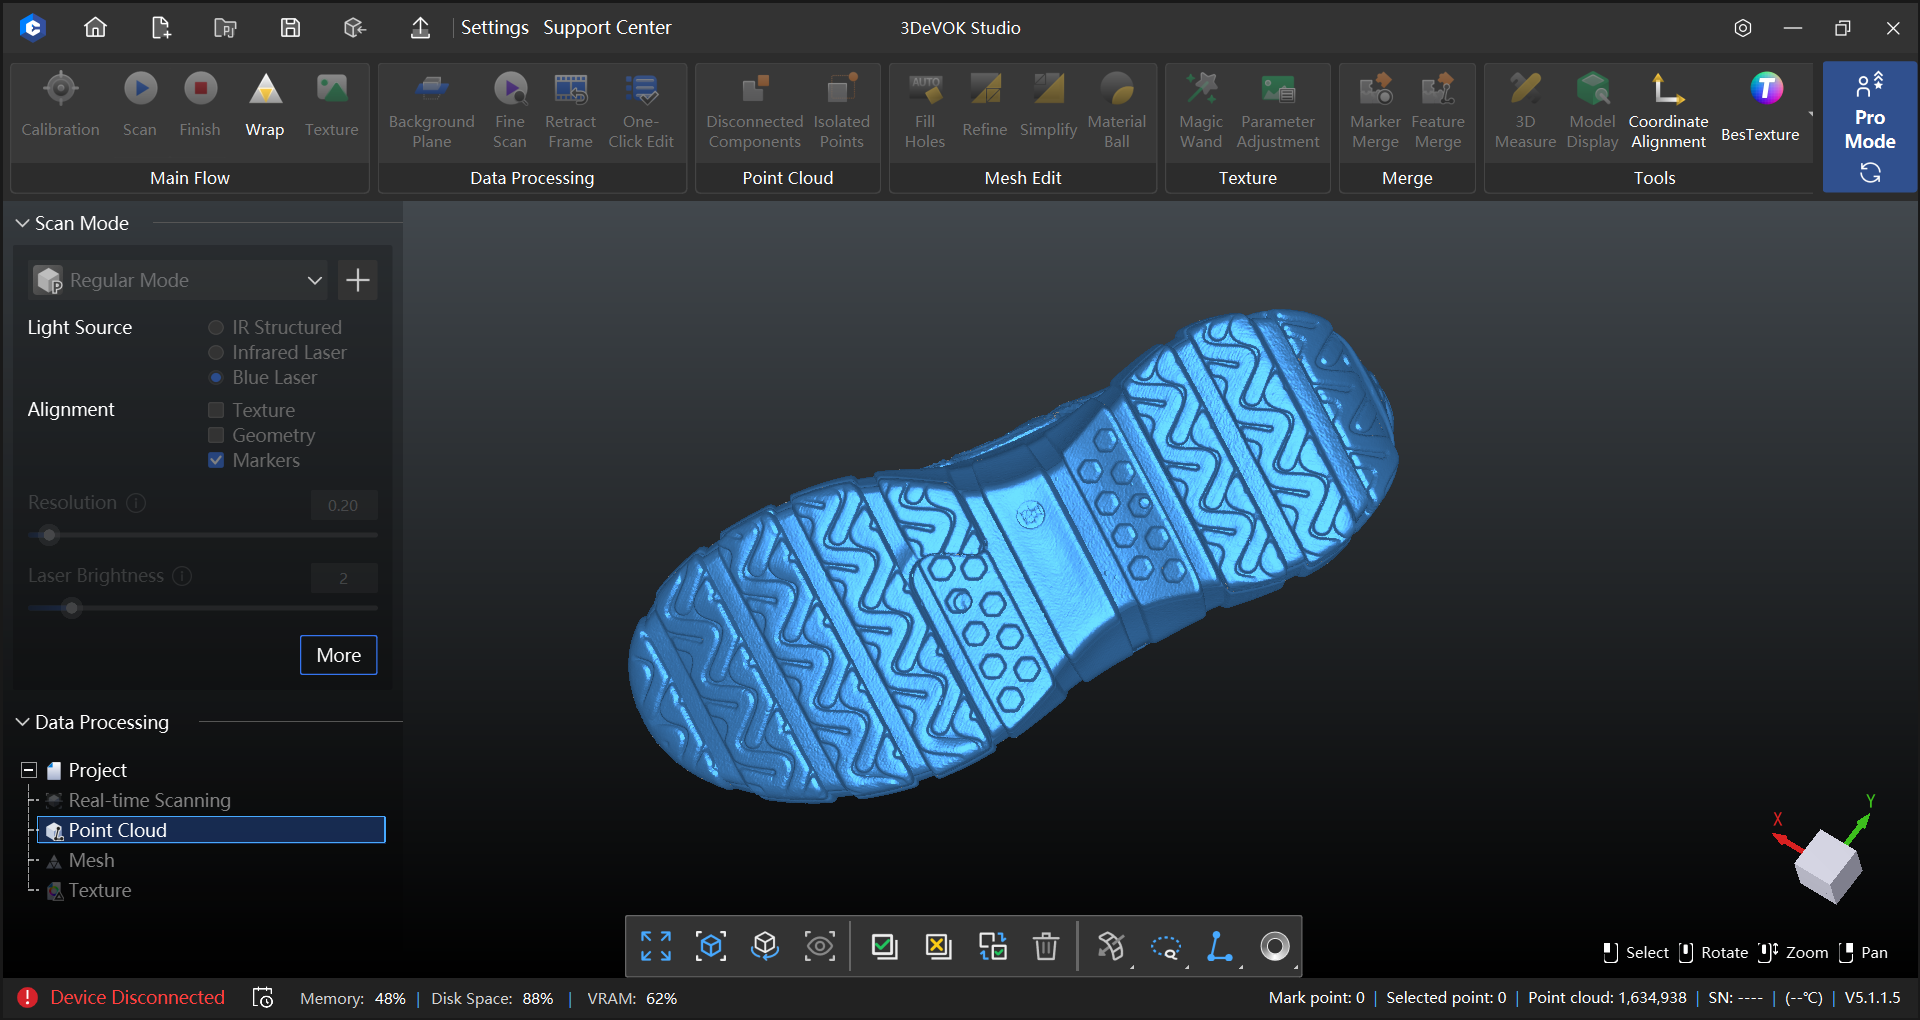Click the orientation cube gizmo
Viewport: 1920px width, 1020px height.
click(x=1828, y=866)
